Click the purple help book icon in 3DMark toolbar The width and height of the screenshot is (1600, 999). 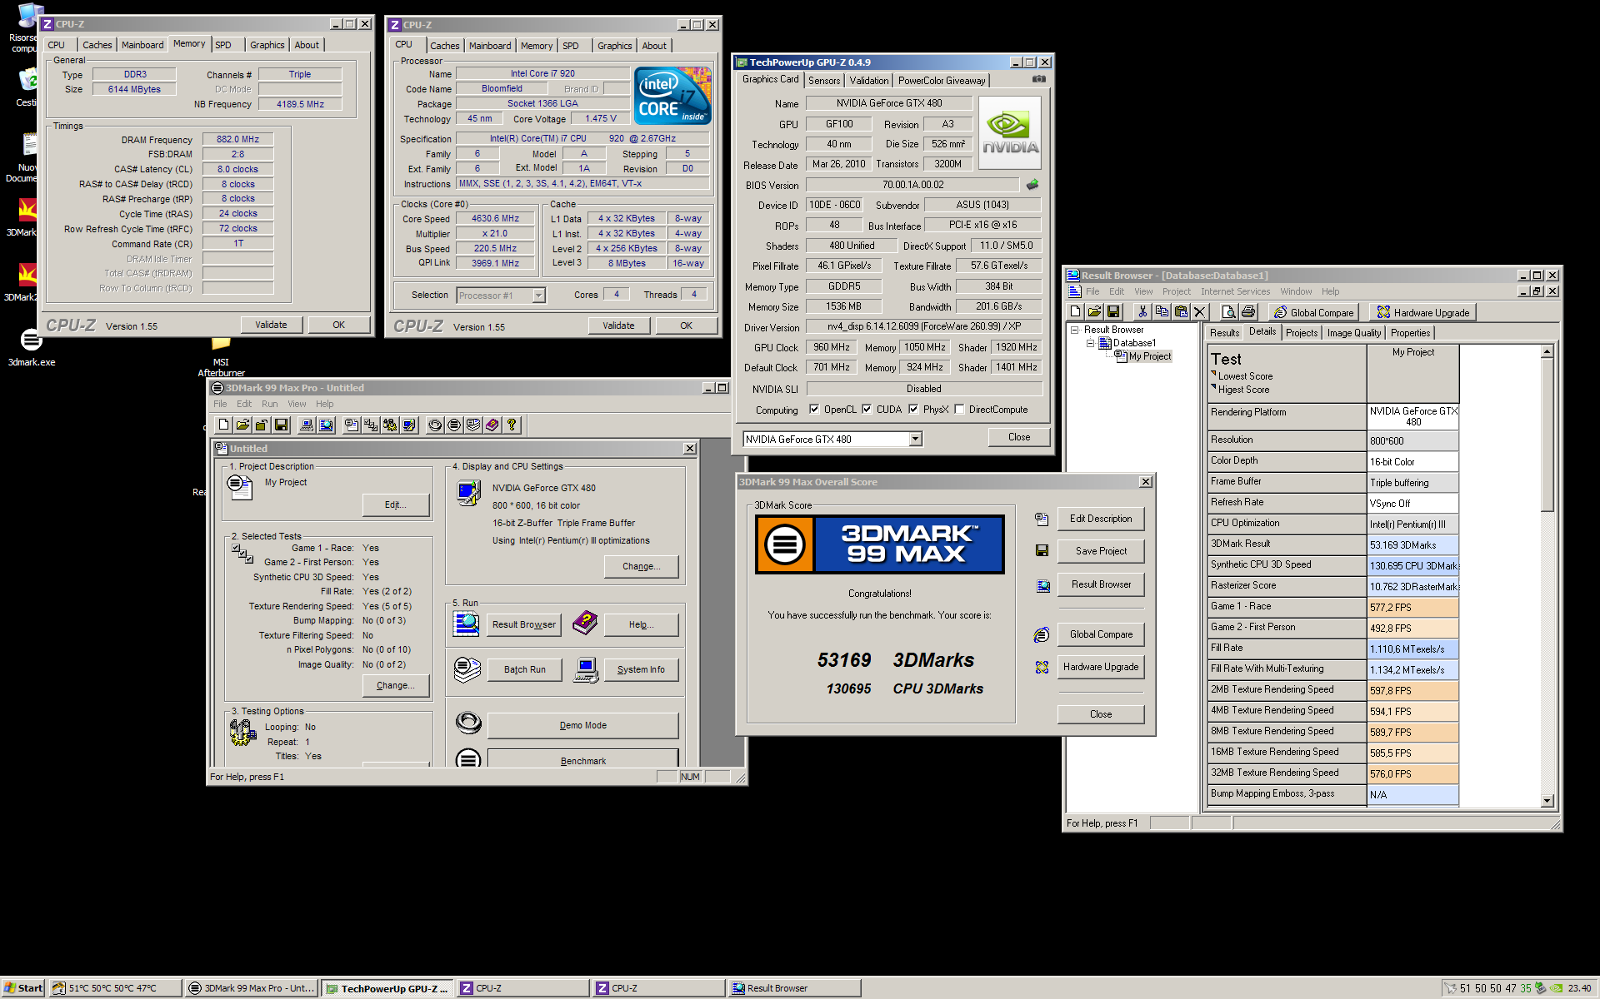coord(492,425)
